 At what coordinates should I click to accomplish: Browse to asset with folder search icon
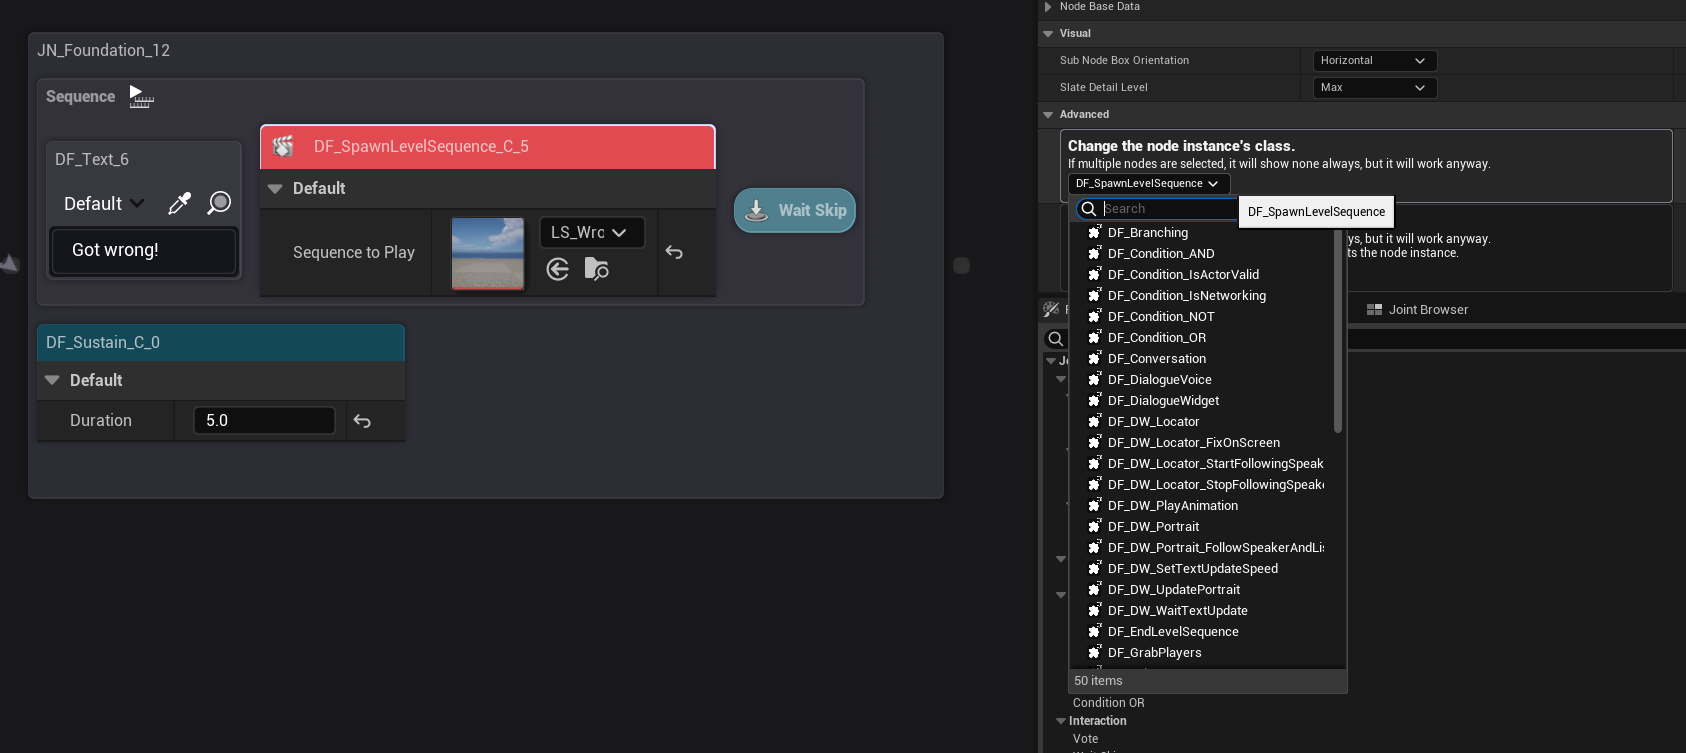tap(597, 269)
